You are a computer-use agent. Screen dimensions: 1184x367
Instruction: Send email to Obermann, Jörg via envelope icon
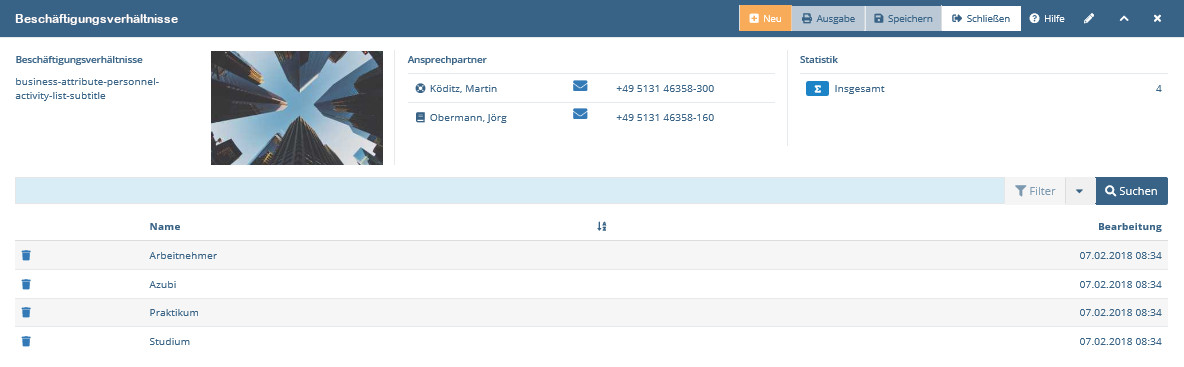click(580, 115)
